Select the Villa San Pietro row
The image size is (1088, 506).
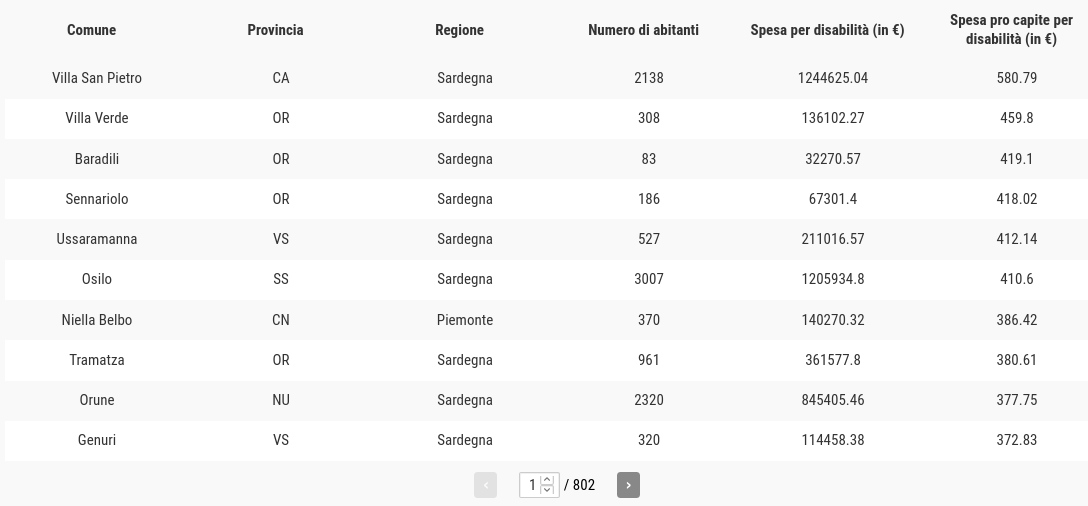pos(546,78)
